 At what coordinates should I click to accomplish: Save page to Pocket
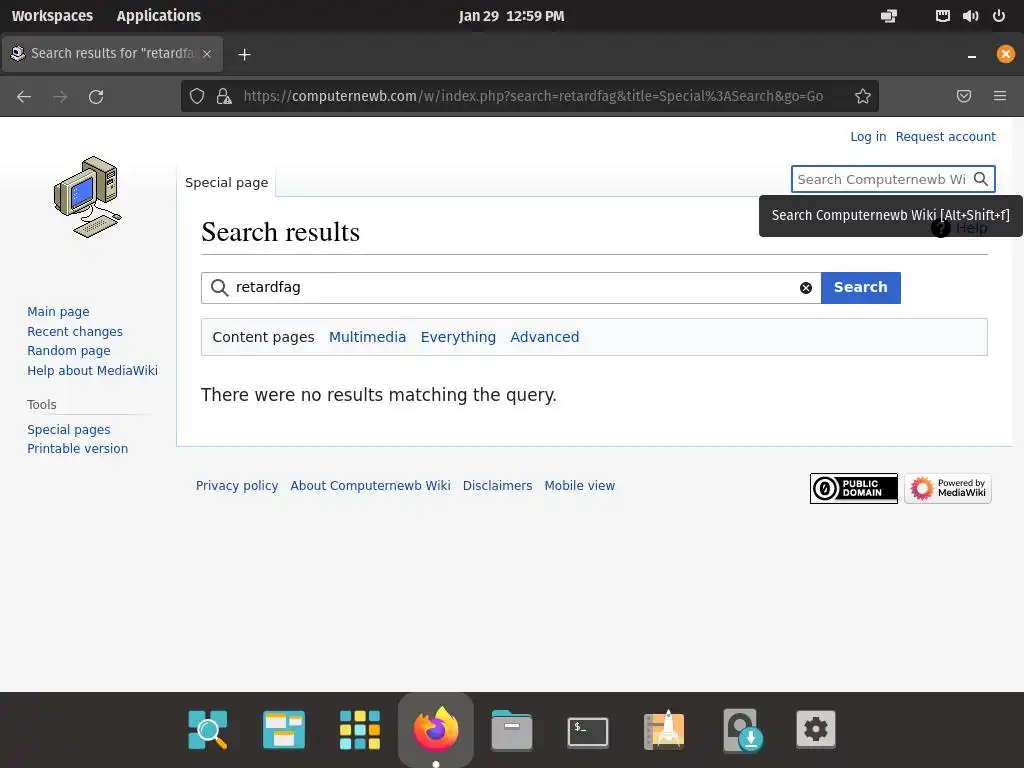964,97
